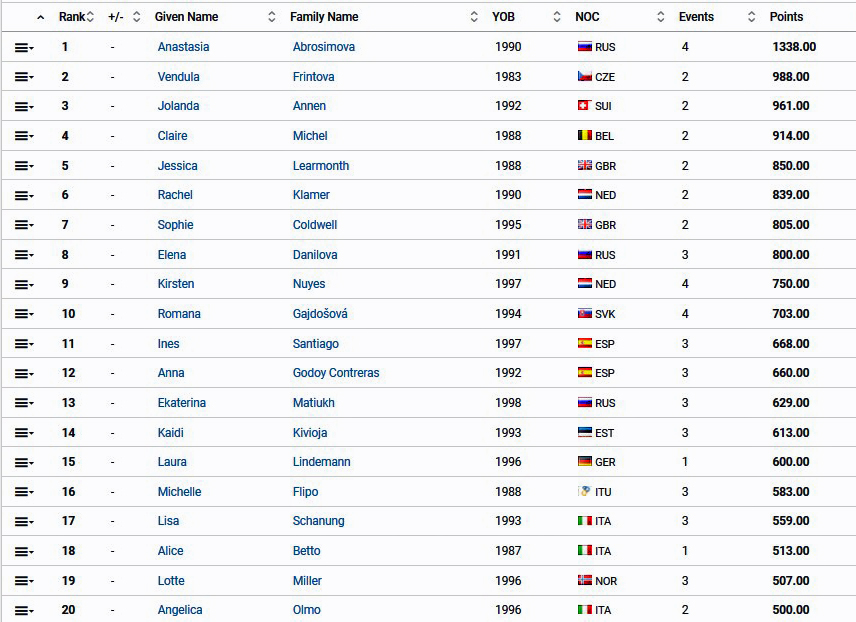Image resolution: width=856 pixels, height=622 pixels.
Task: Open Learmonth family name link
Action: coord(320,165)
